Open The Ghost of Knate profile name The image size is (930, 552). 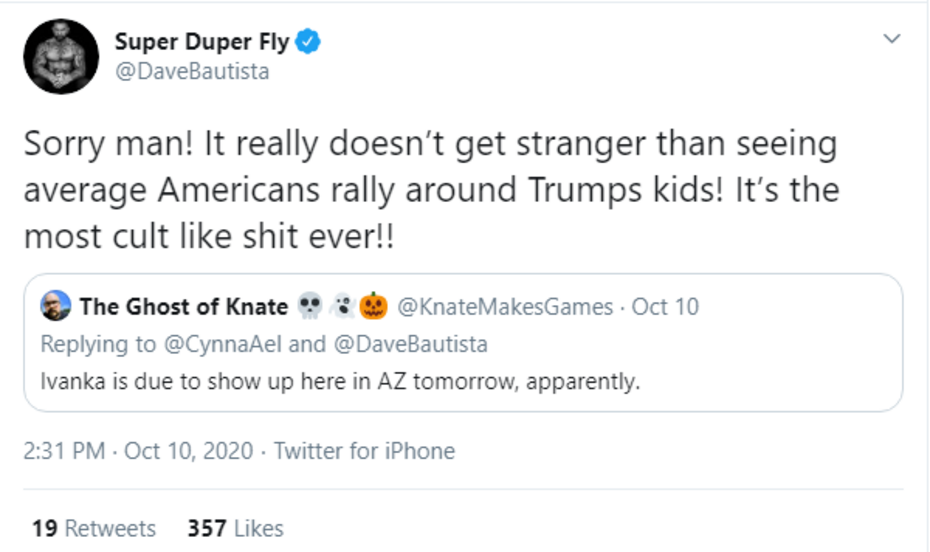(x=183, y=306)
